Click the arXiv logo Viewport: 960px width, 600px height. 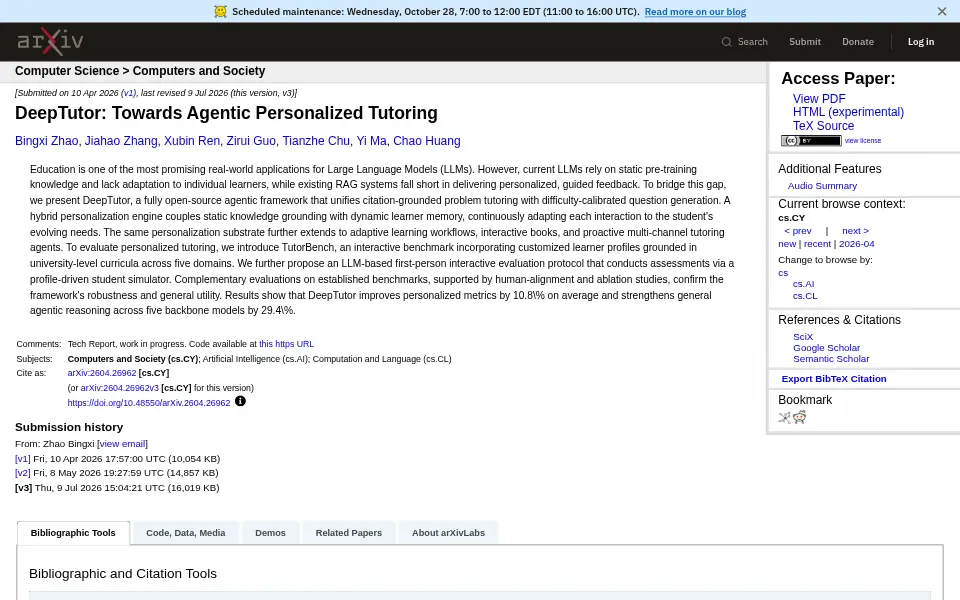(x=50, y=42)
